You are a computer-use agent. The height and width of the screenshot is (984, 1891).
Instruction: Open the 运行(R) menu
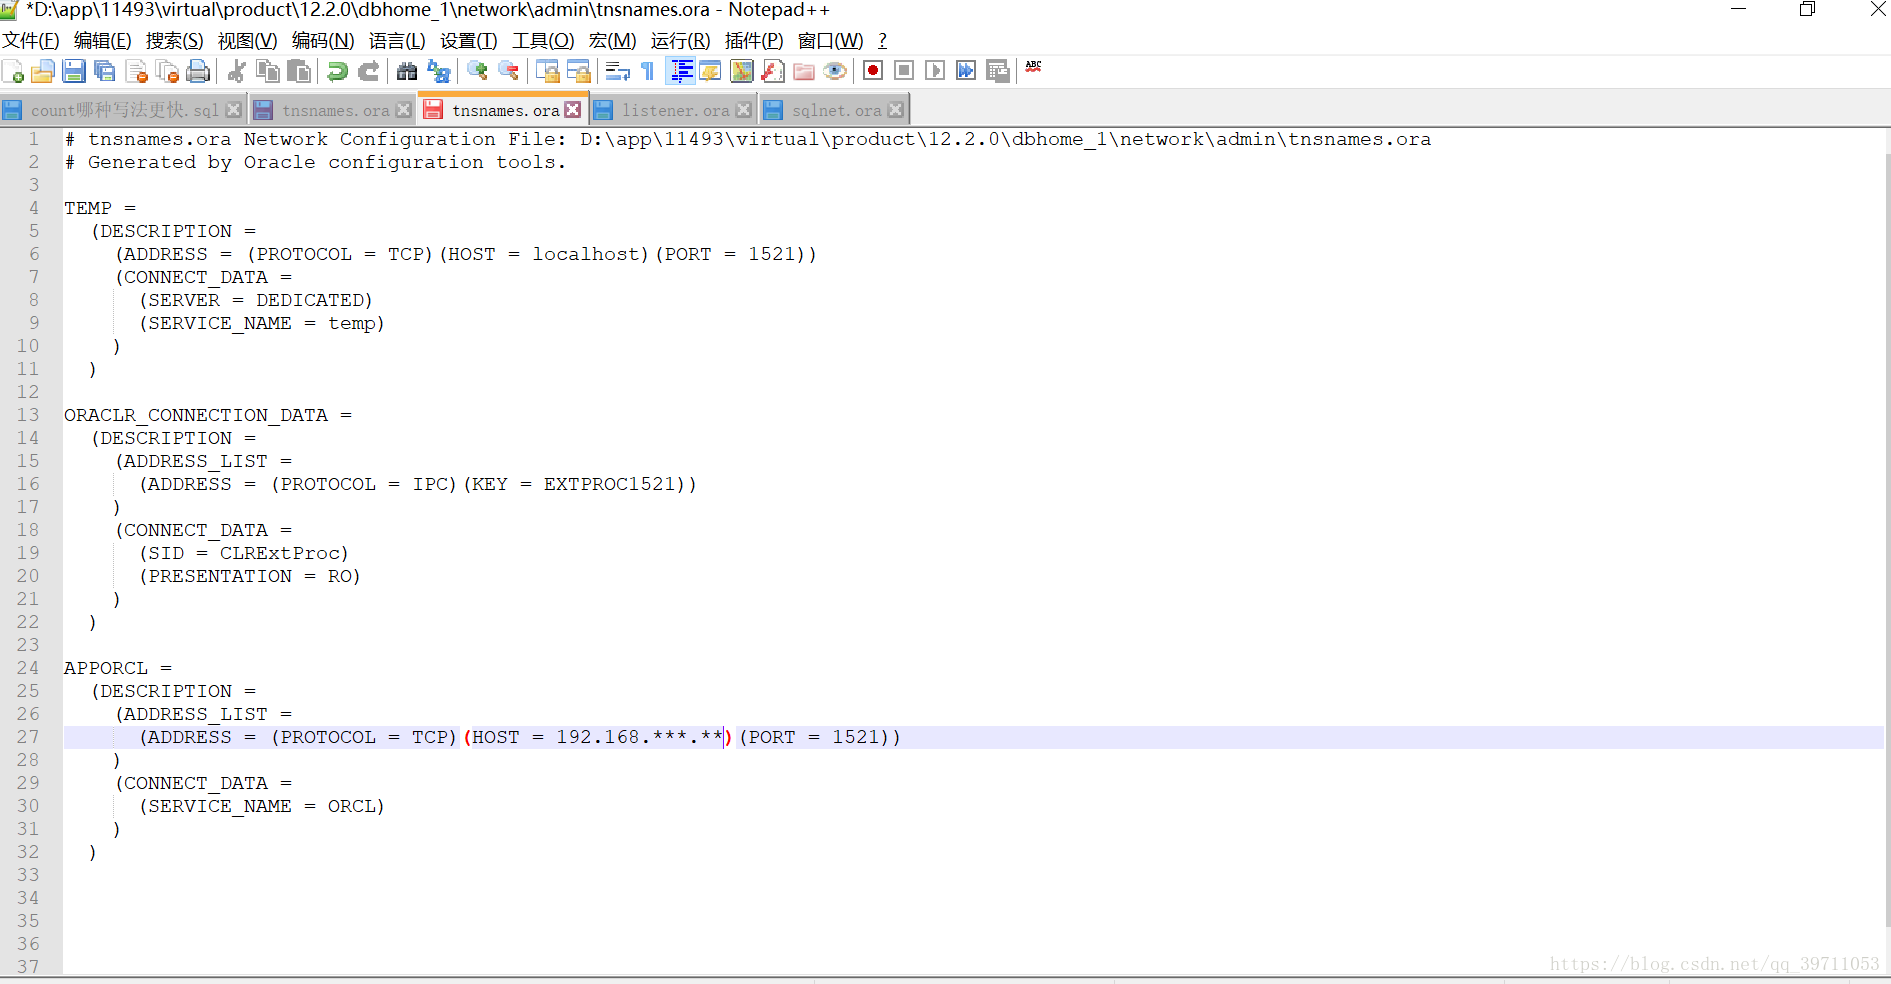[x=681, y=41]
